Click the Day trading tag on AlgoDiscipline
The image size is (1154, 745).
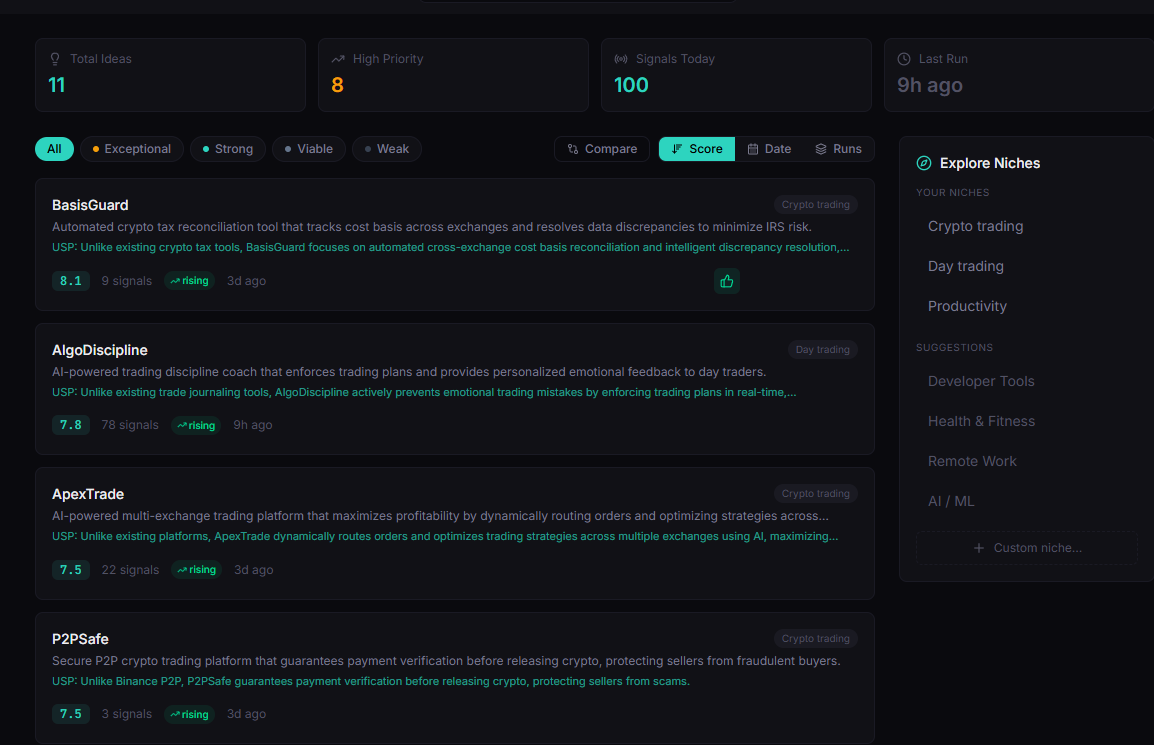pyautogui.click(x=822, y=350)
